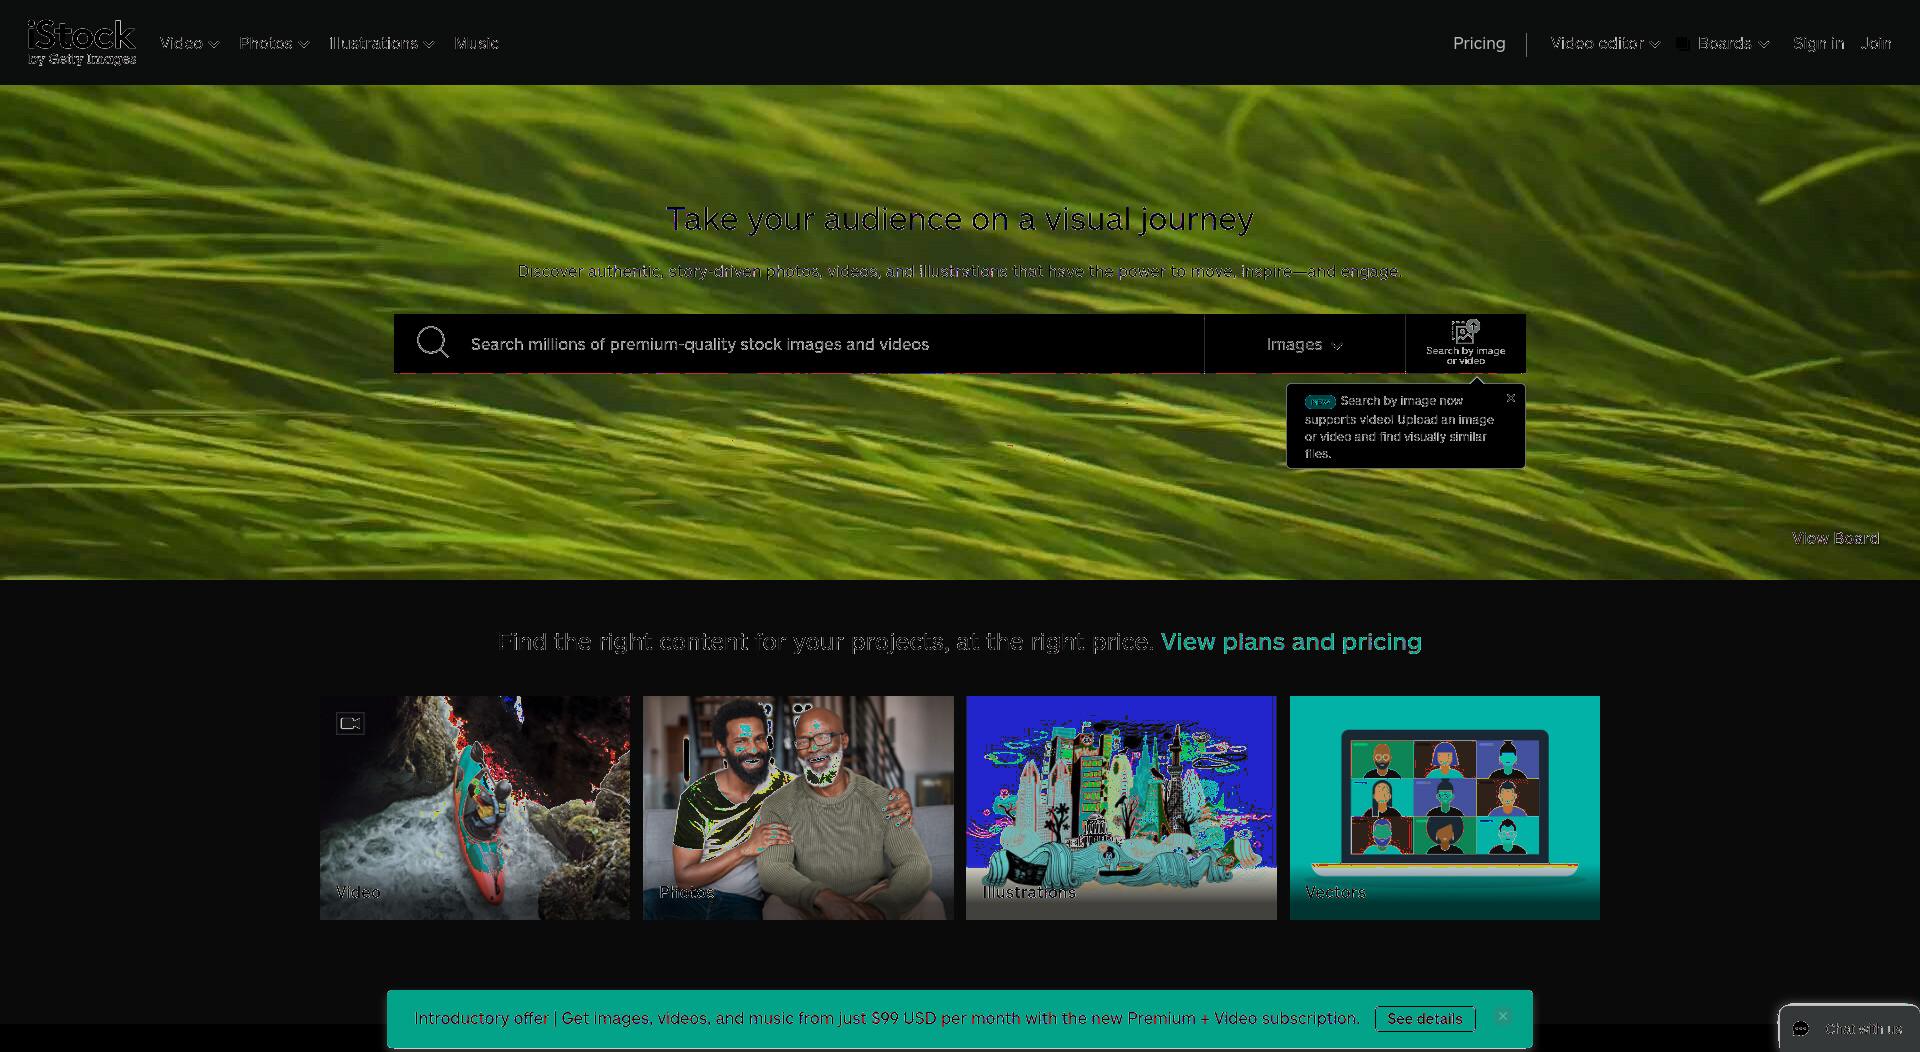
Task: Close the search by image tooltip
Action: pyautogui.click(x=1510, y=398)
